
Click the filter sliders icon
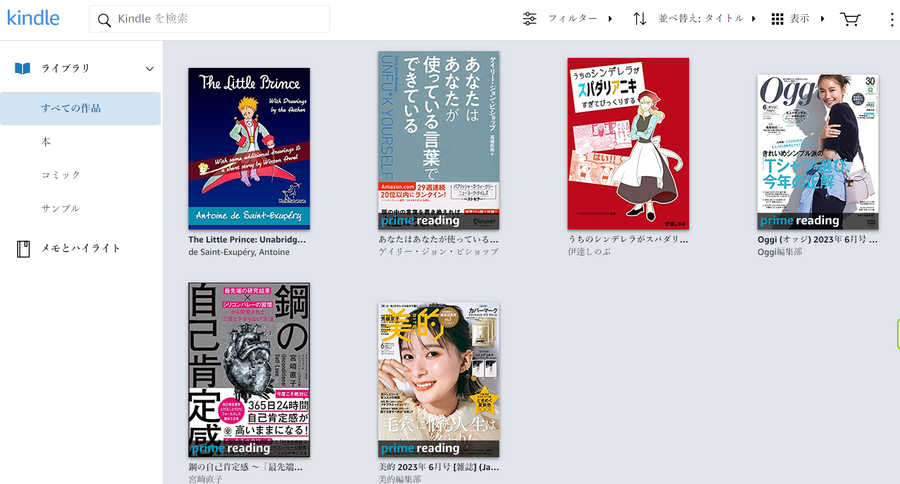pyautogui.click(x=529, y=19)
